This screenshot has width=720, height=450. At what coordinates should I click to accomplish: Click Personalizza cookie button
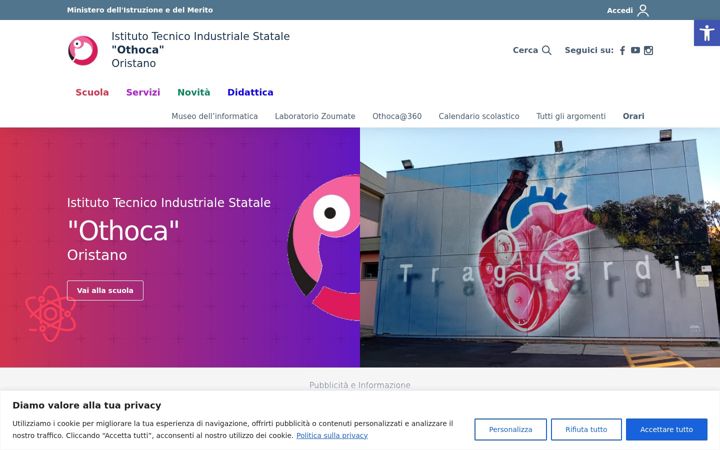click(x=510, y=429)
